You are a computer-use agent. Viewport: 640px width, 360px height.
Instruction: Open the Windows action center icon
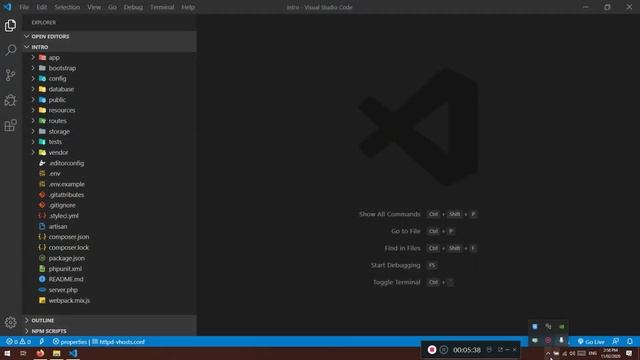[x=629, y=353]
